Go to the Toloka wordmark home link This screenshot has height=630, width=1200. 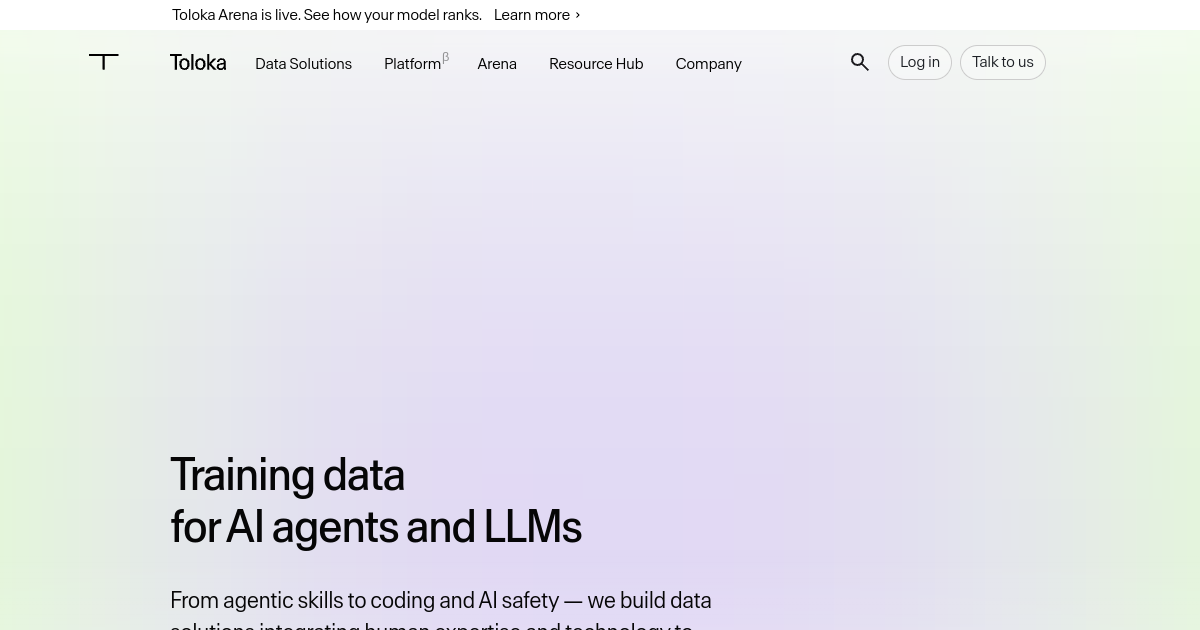click(x=198, y=63)
